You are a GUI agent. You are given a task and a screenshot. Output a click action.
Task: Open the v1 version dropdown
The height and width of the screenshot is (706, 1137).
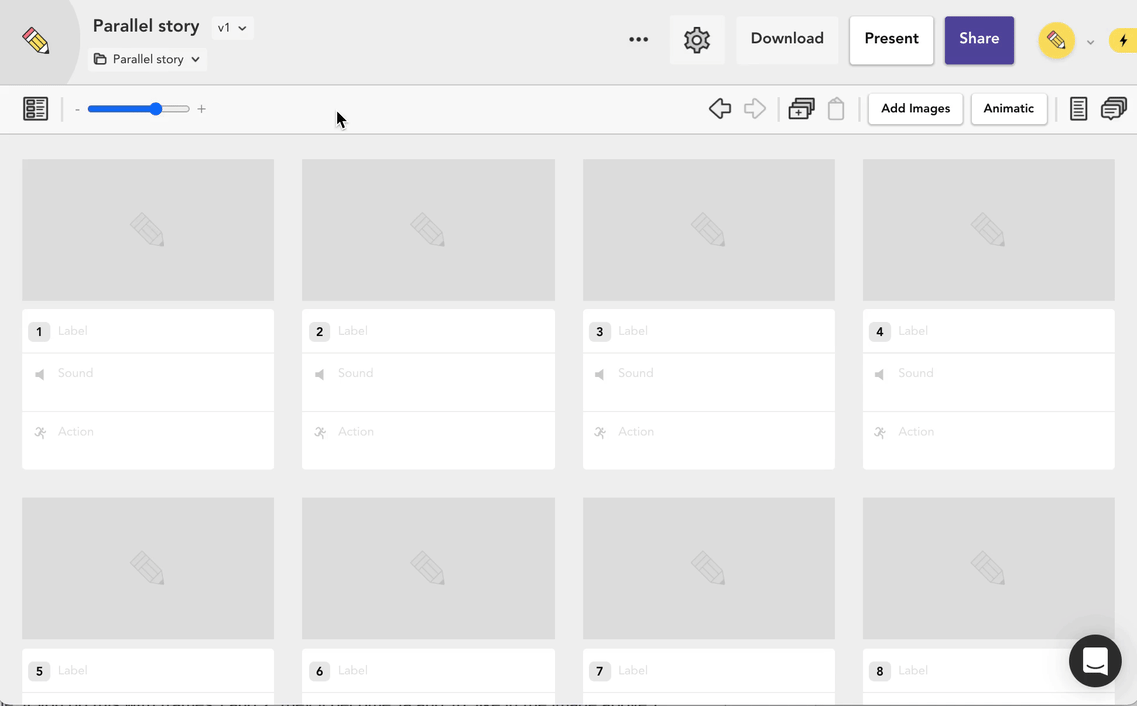pyautogui.click(x=232, y=28)
